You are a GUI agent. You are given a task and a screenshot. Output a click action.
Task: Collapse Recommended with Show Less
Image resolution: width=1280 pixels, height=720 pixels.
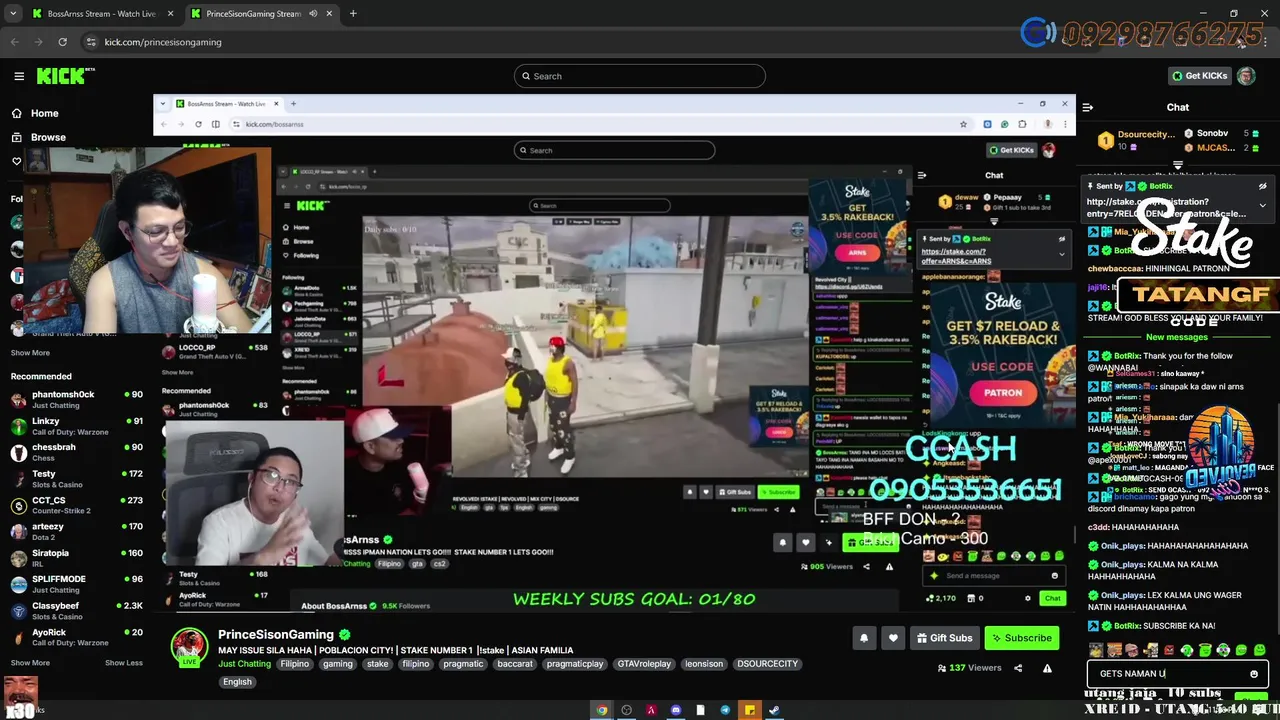123,662
